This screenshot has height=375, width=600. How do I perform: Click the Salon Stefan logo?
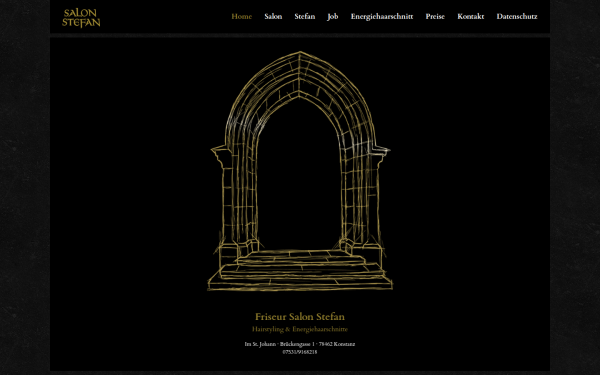pyautogui.click(x=81, y=18)
